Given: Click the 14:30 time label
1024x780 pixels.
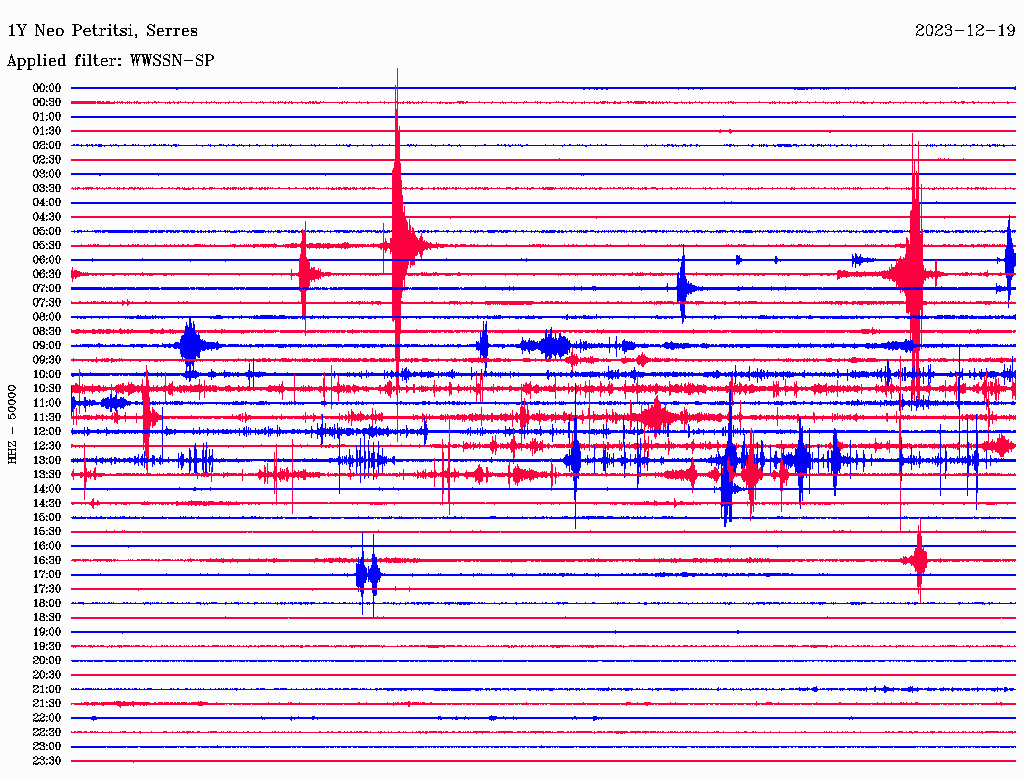Looking at the screenshot, I should [47, 504].
